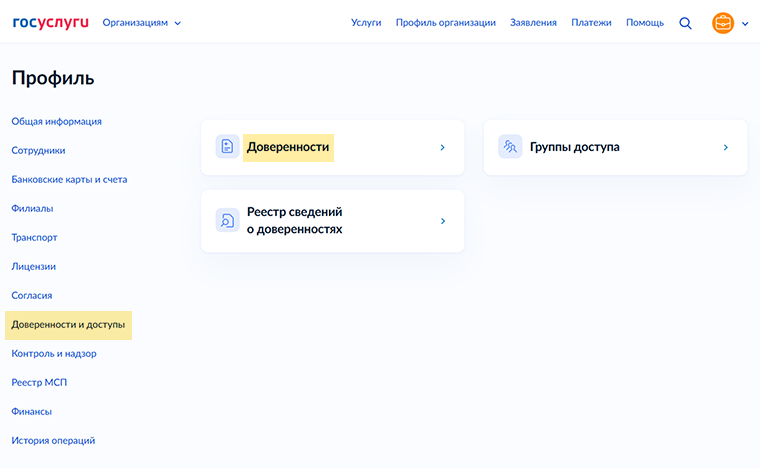The image size is (760, 468).
Task: Open Лицензии in the sidebar
Action: [33, 266]
